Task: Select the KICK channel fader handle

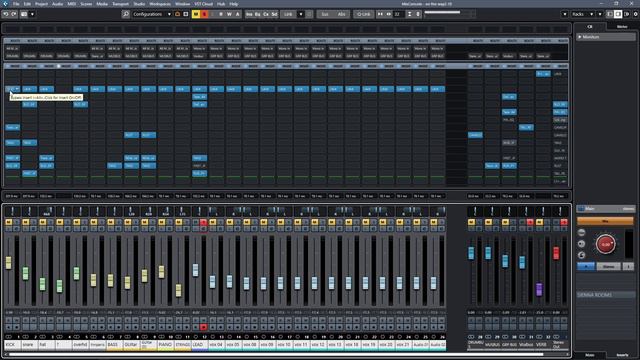Action: (x=9, y=262)
